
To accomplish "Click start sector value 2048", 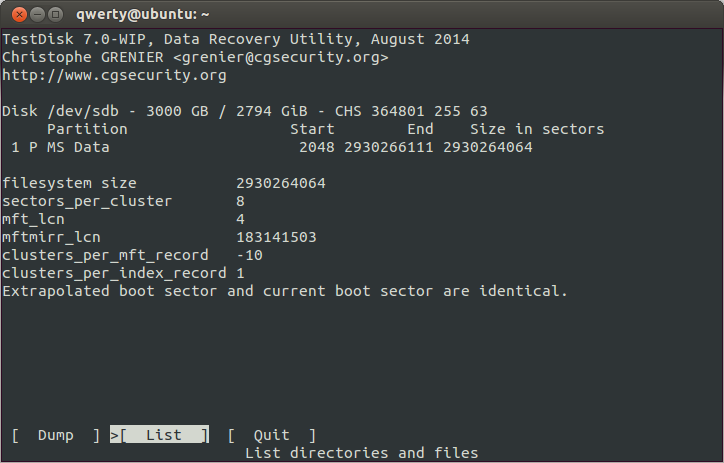I will coord(317,147).
